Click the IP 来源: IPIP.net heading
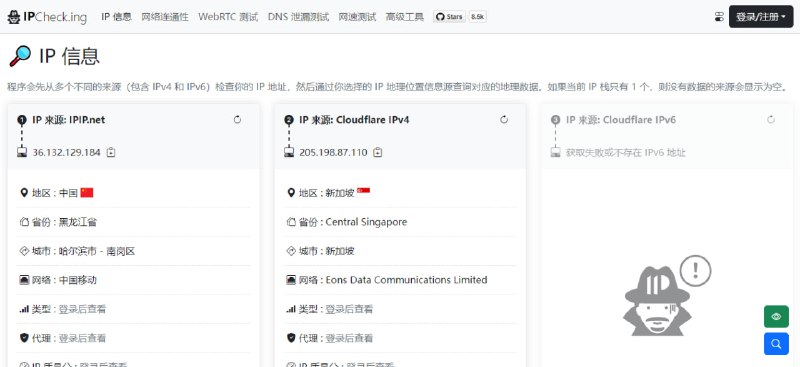Screen dimensions: 800x367 click(68, 119)
